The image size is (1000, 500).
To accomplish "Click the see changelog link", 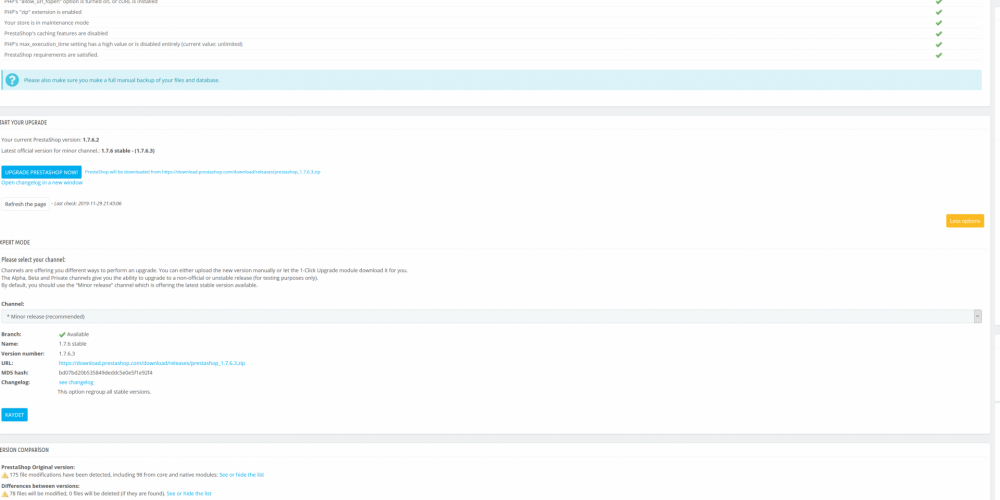I will click(76, 382).
